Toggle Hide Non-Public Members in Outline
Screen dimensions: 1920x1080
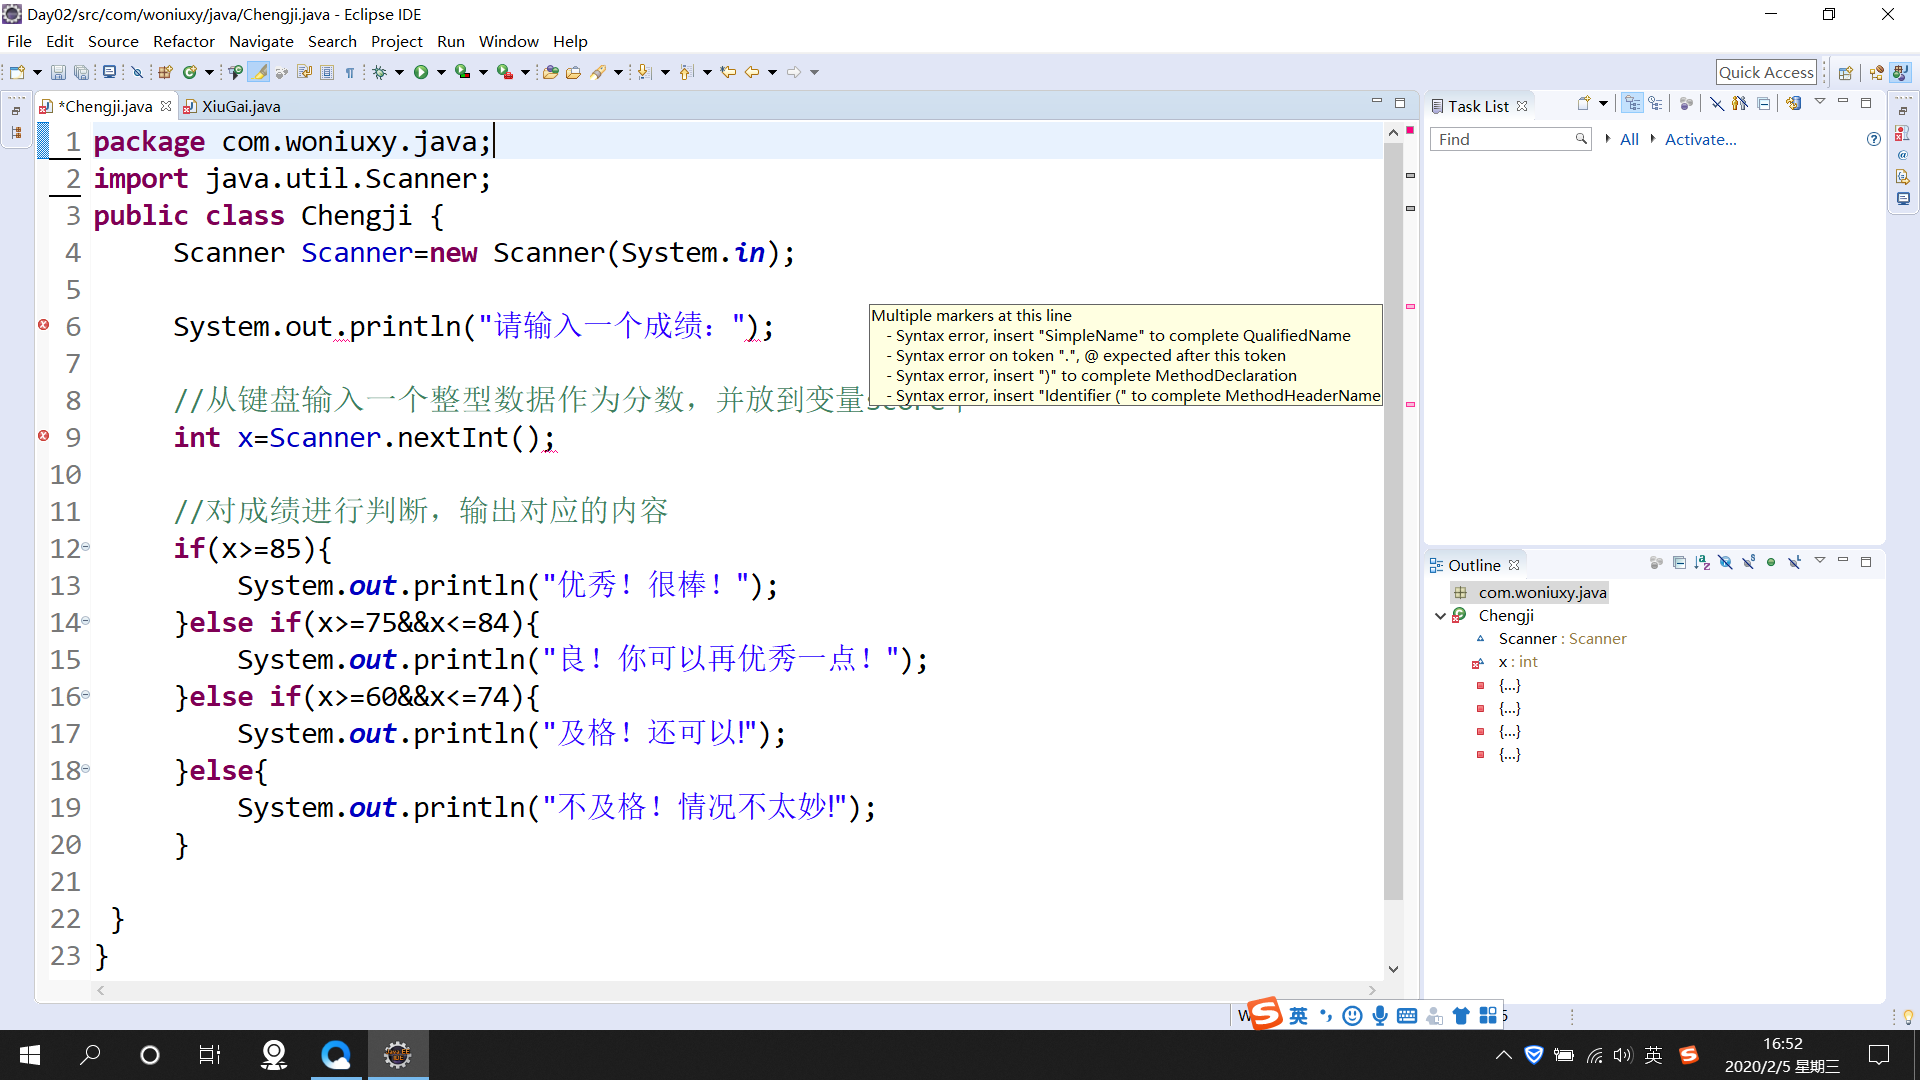[1771, 563]
